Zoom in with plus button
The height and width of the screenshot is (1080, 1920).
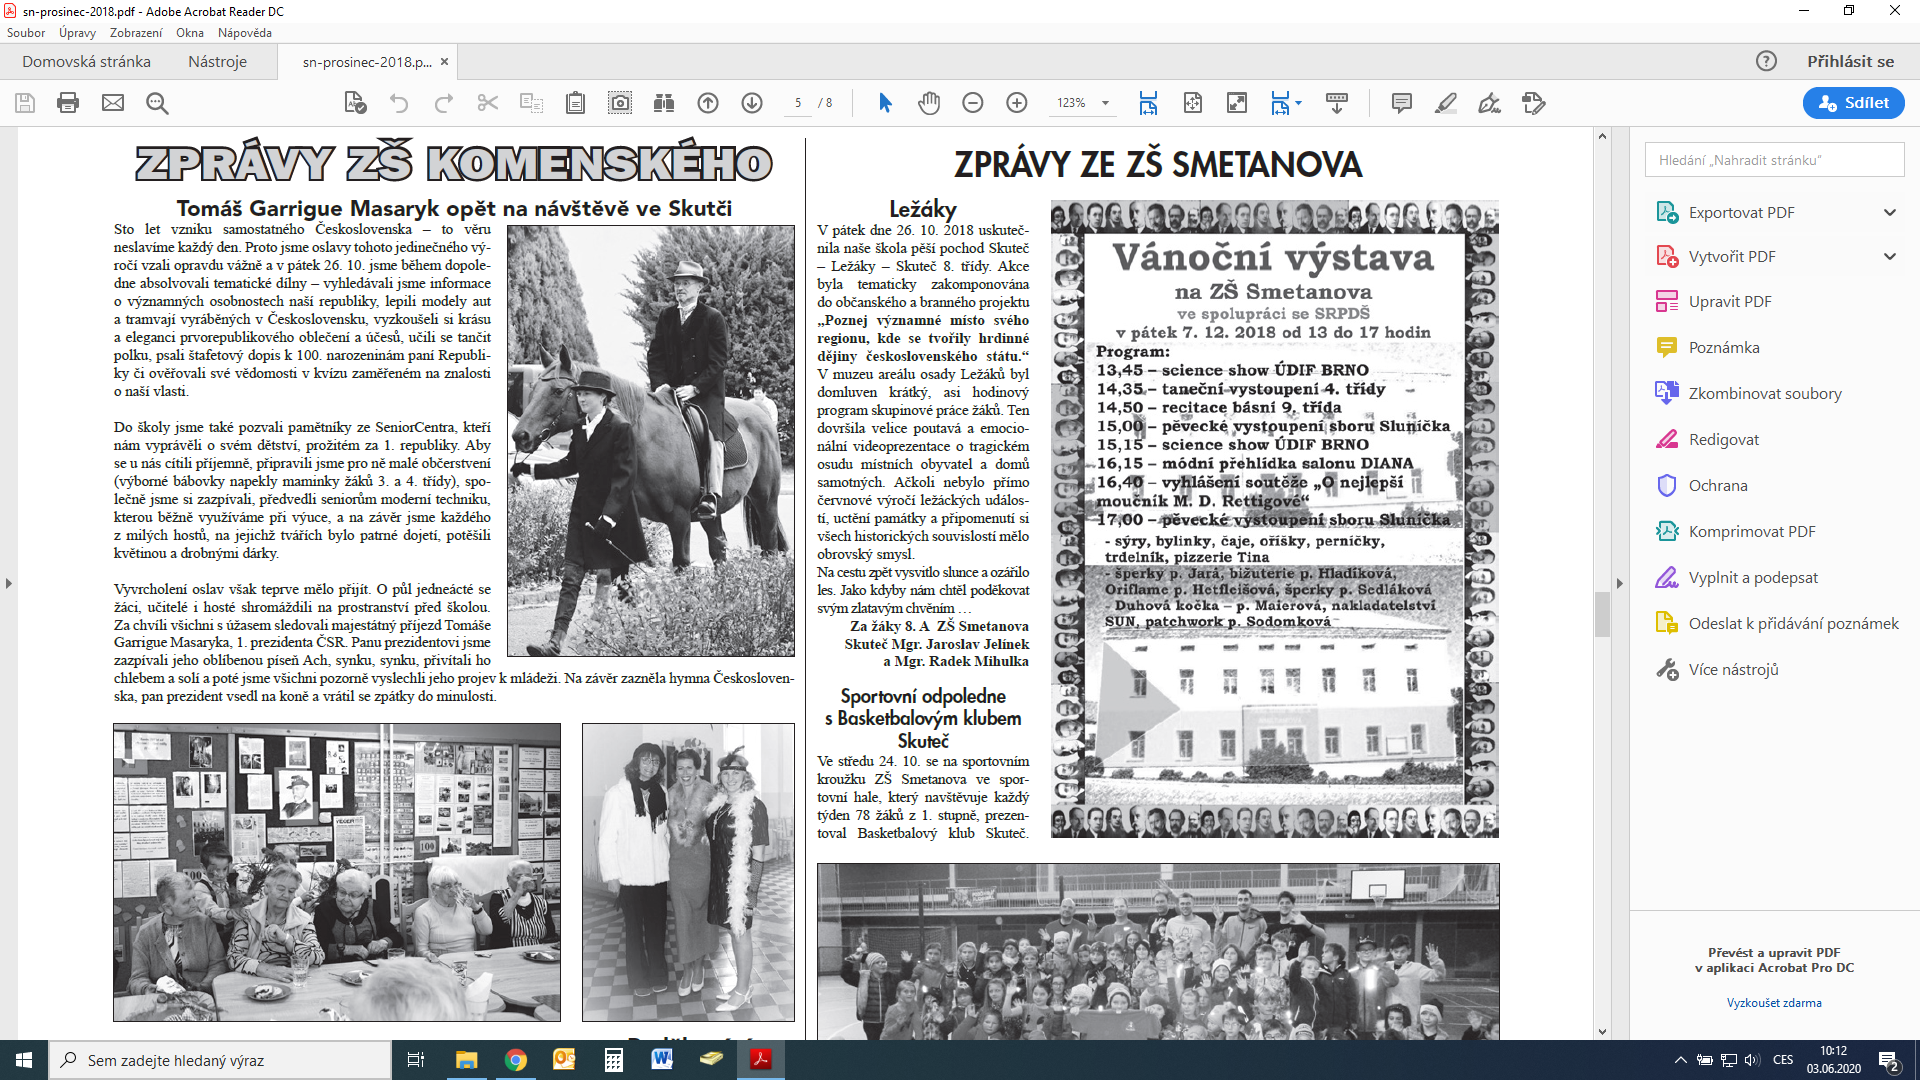click(1017, 103)
